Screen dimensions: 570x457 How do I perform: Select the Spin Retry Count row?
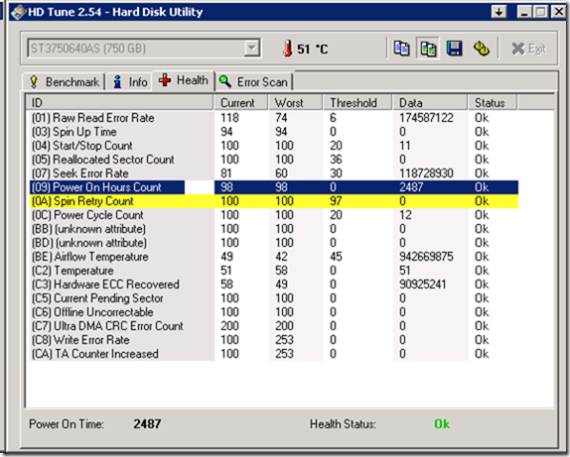[274, 201]
